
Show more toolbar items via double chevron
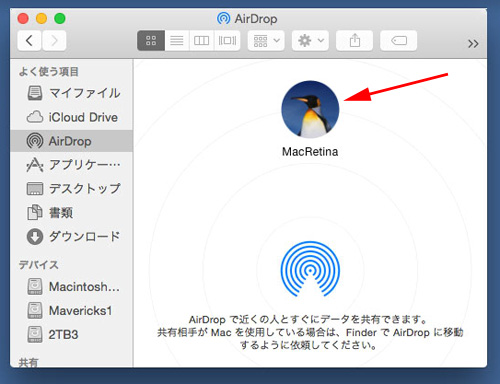coord(473,43)
